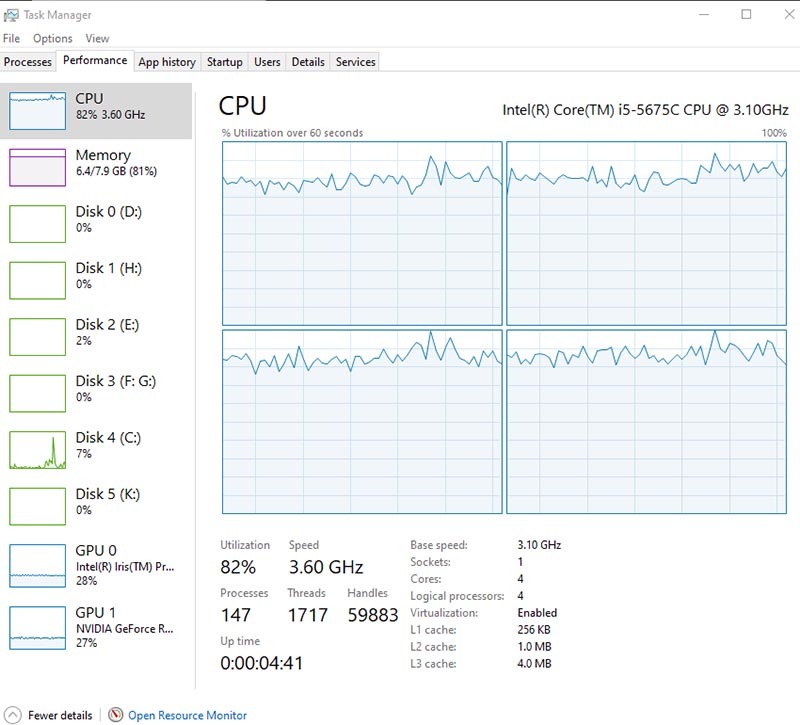This screenshot has width=800, height=725.
Task: Collapse view with Fewer details arrow
Action: (x=14, y=715)
